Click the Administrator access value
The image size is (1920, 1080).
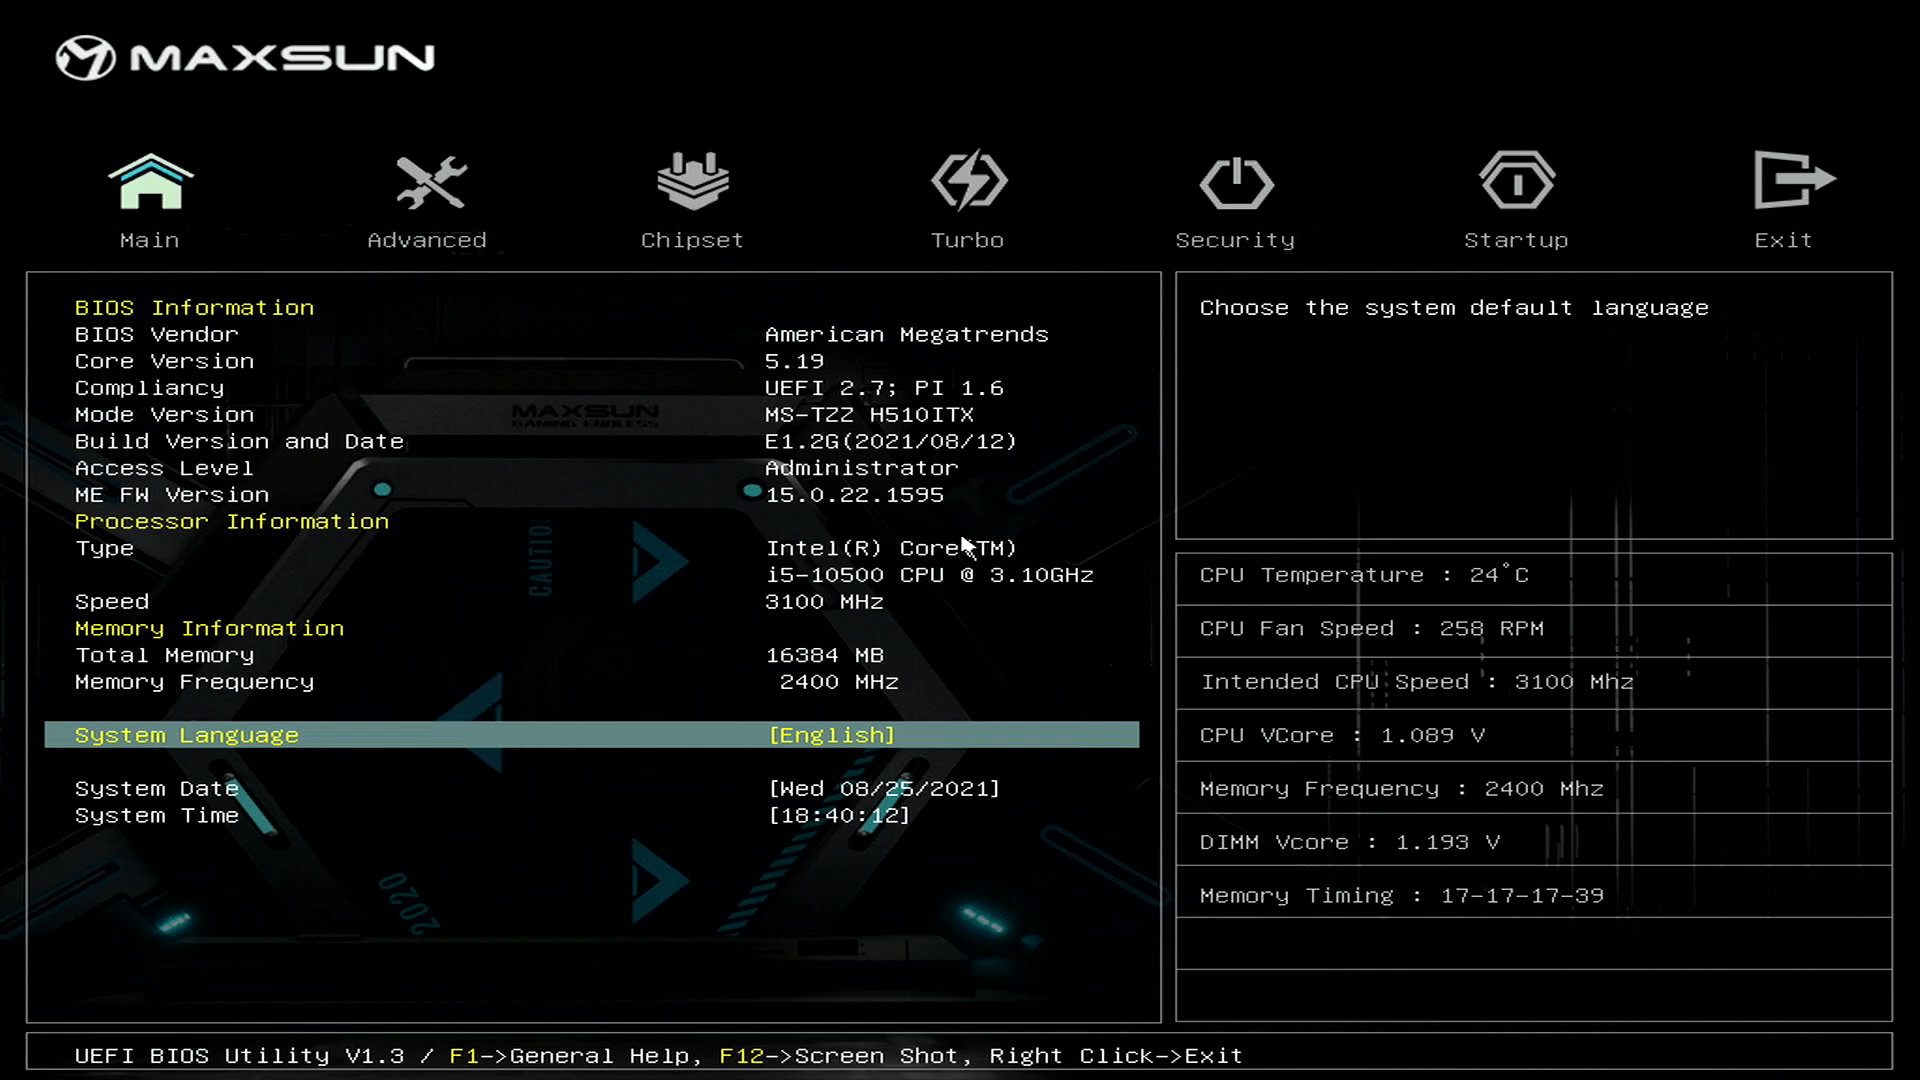[x=862, y=468]
